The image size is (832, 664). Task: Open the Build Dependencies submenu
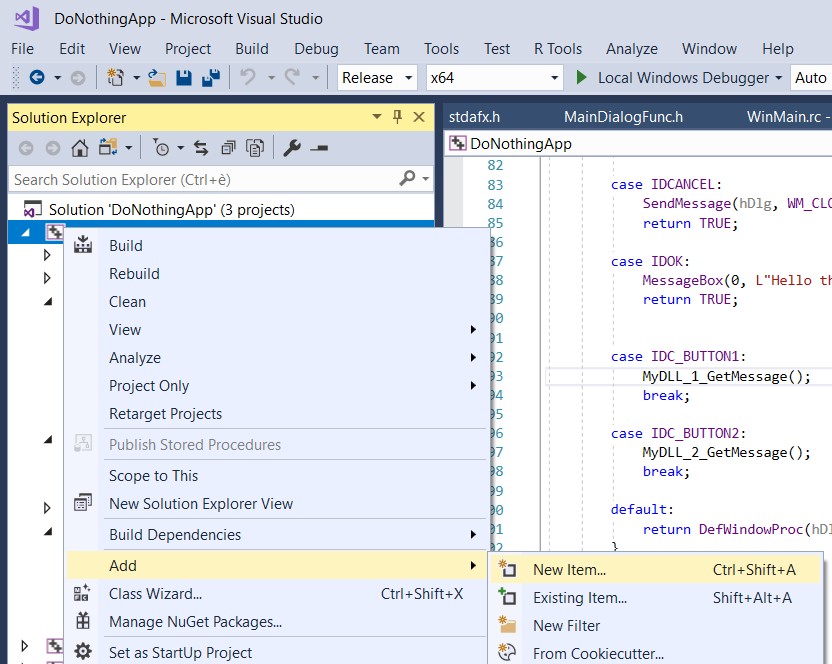tap(276, 534)
